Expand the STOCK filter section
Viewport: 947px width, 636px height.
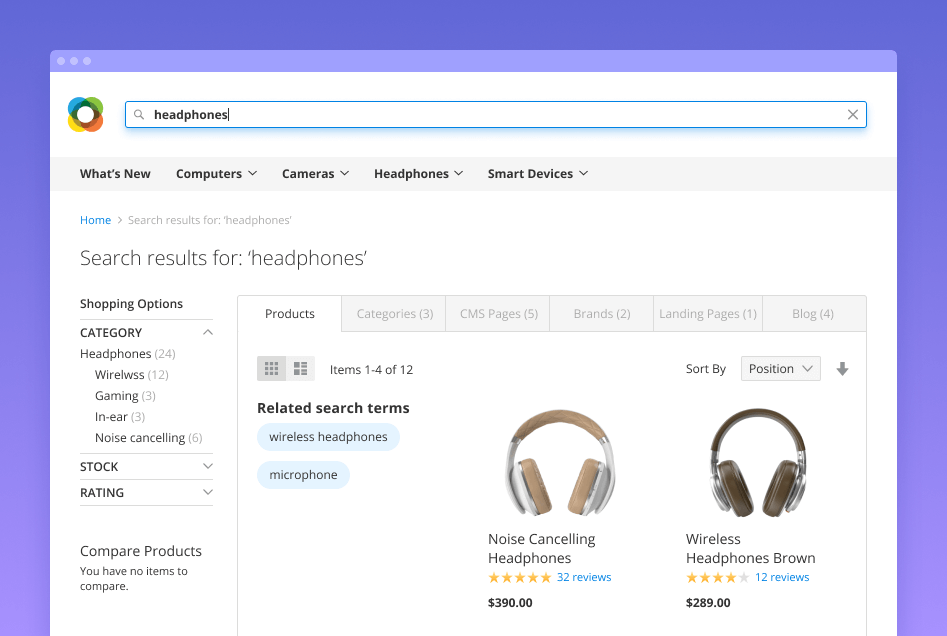(x=207, y=467)
